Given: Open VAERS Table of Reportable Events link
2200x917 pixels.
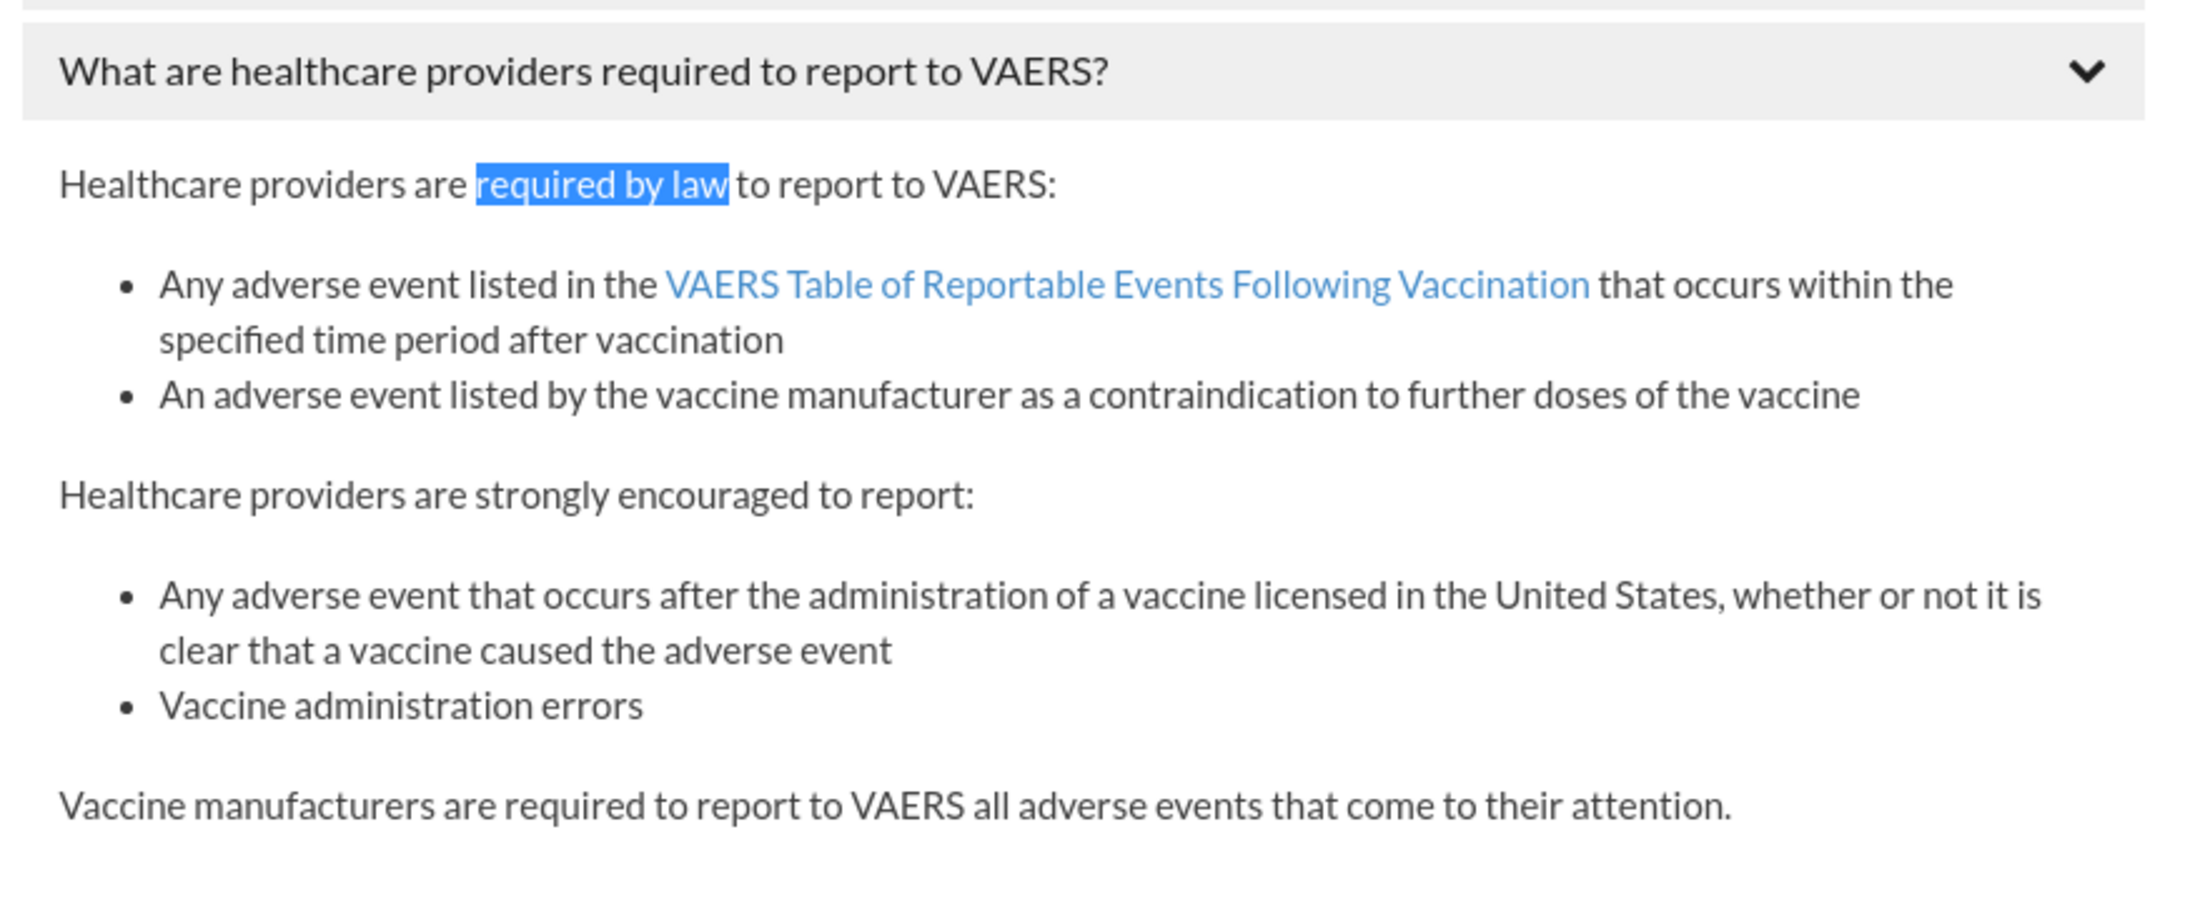Looking at the screenshot, I should pos(1127,285).
